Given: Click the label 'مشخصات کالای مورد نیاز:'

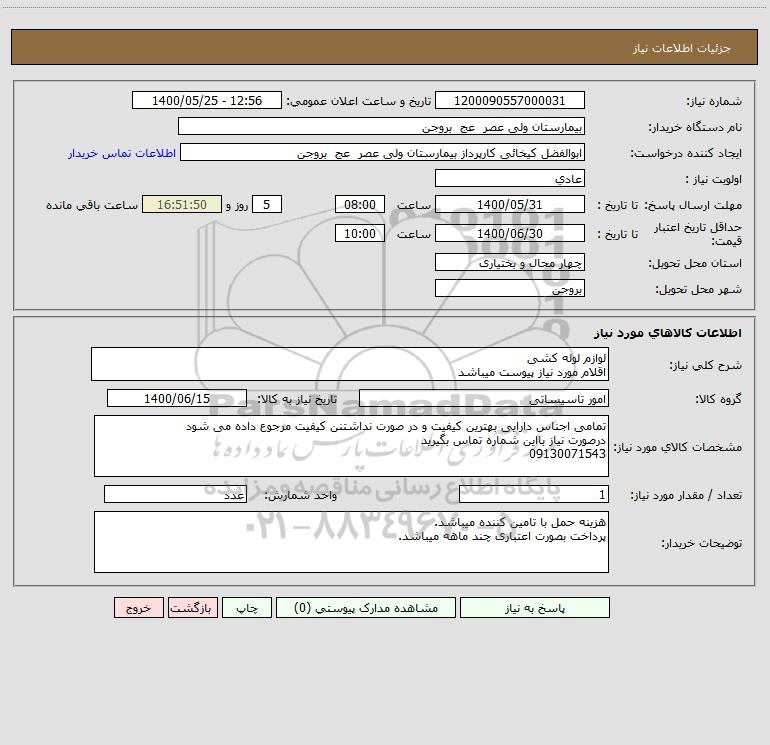Looking at the screenshot, I should coord(678,447).
